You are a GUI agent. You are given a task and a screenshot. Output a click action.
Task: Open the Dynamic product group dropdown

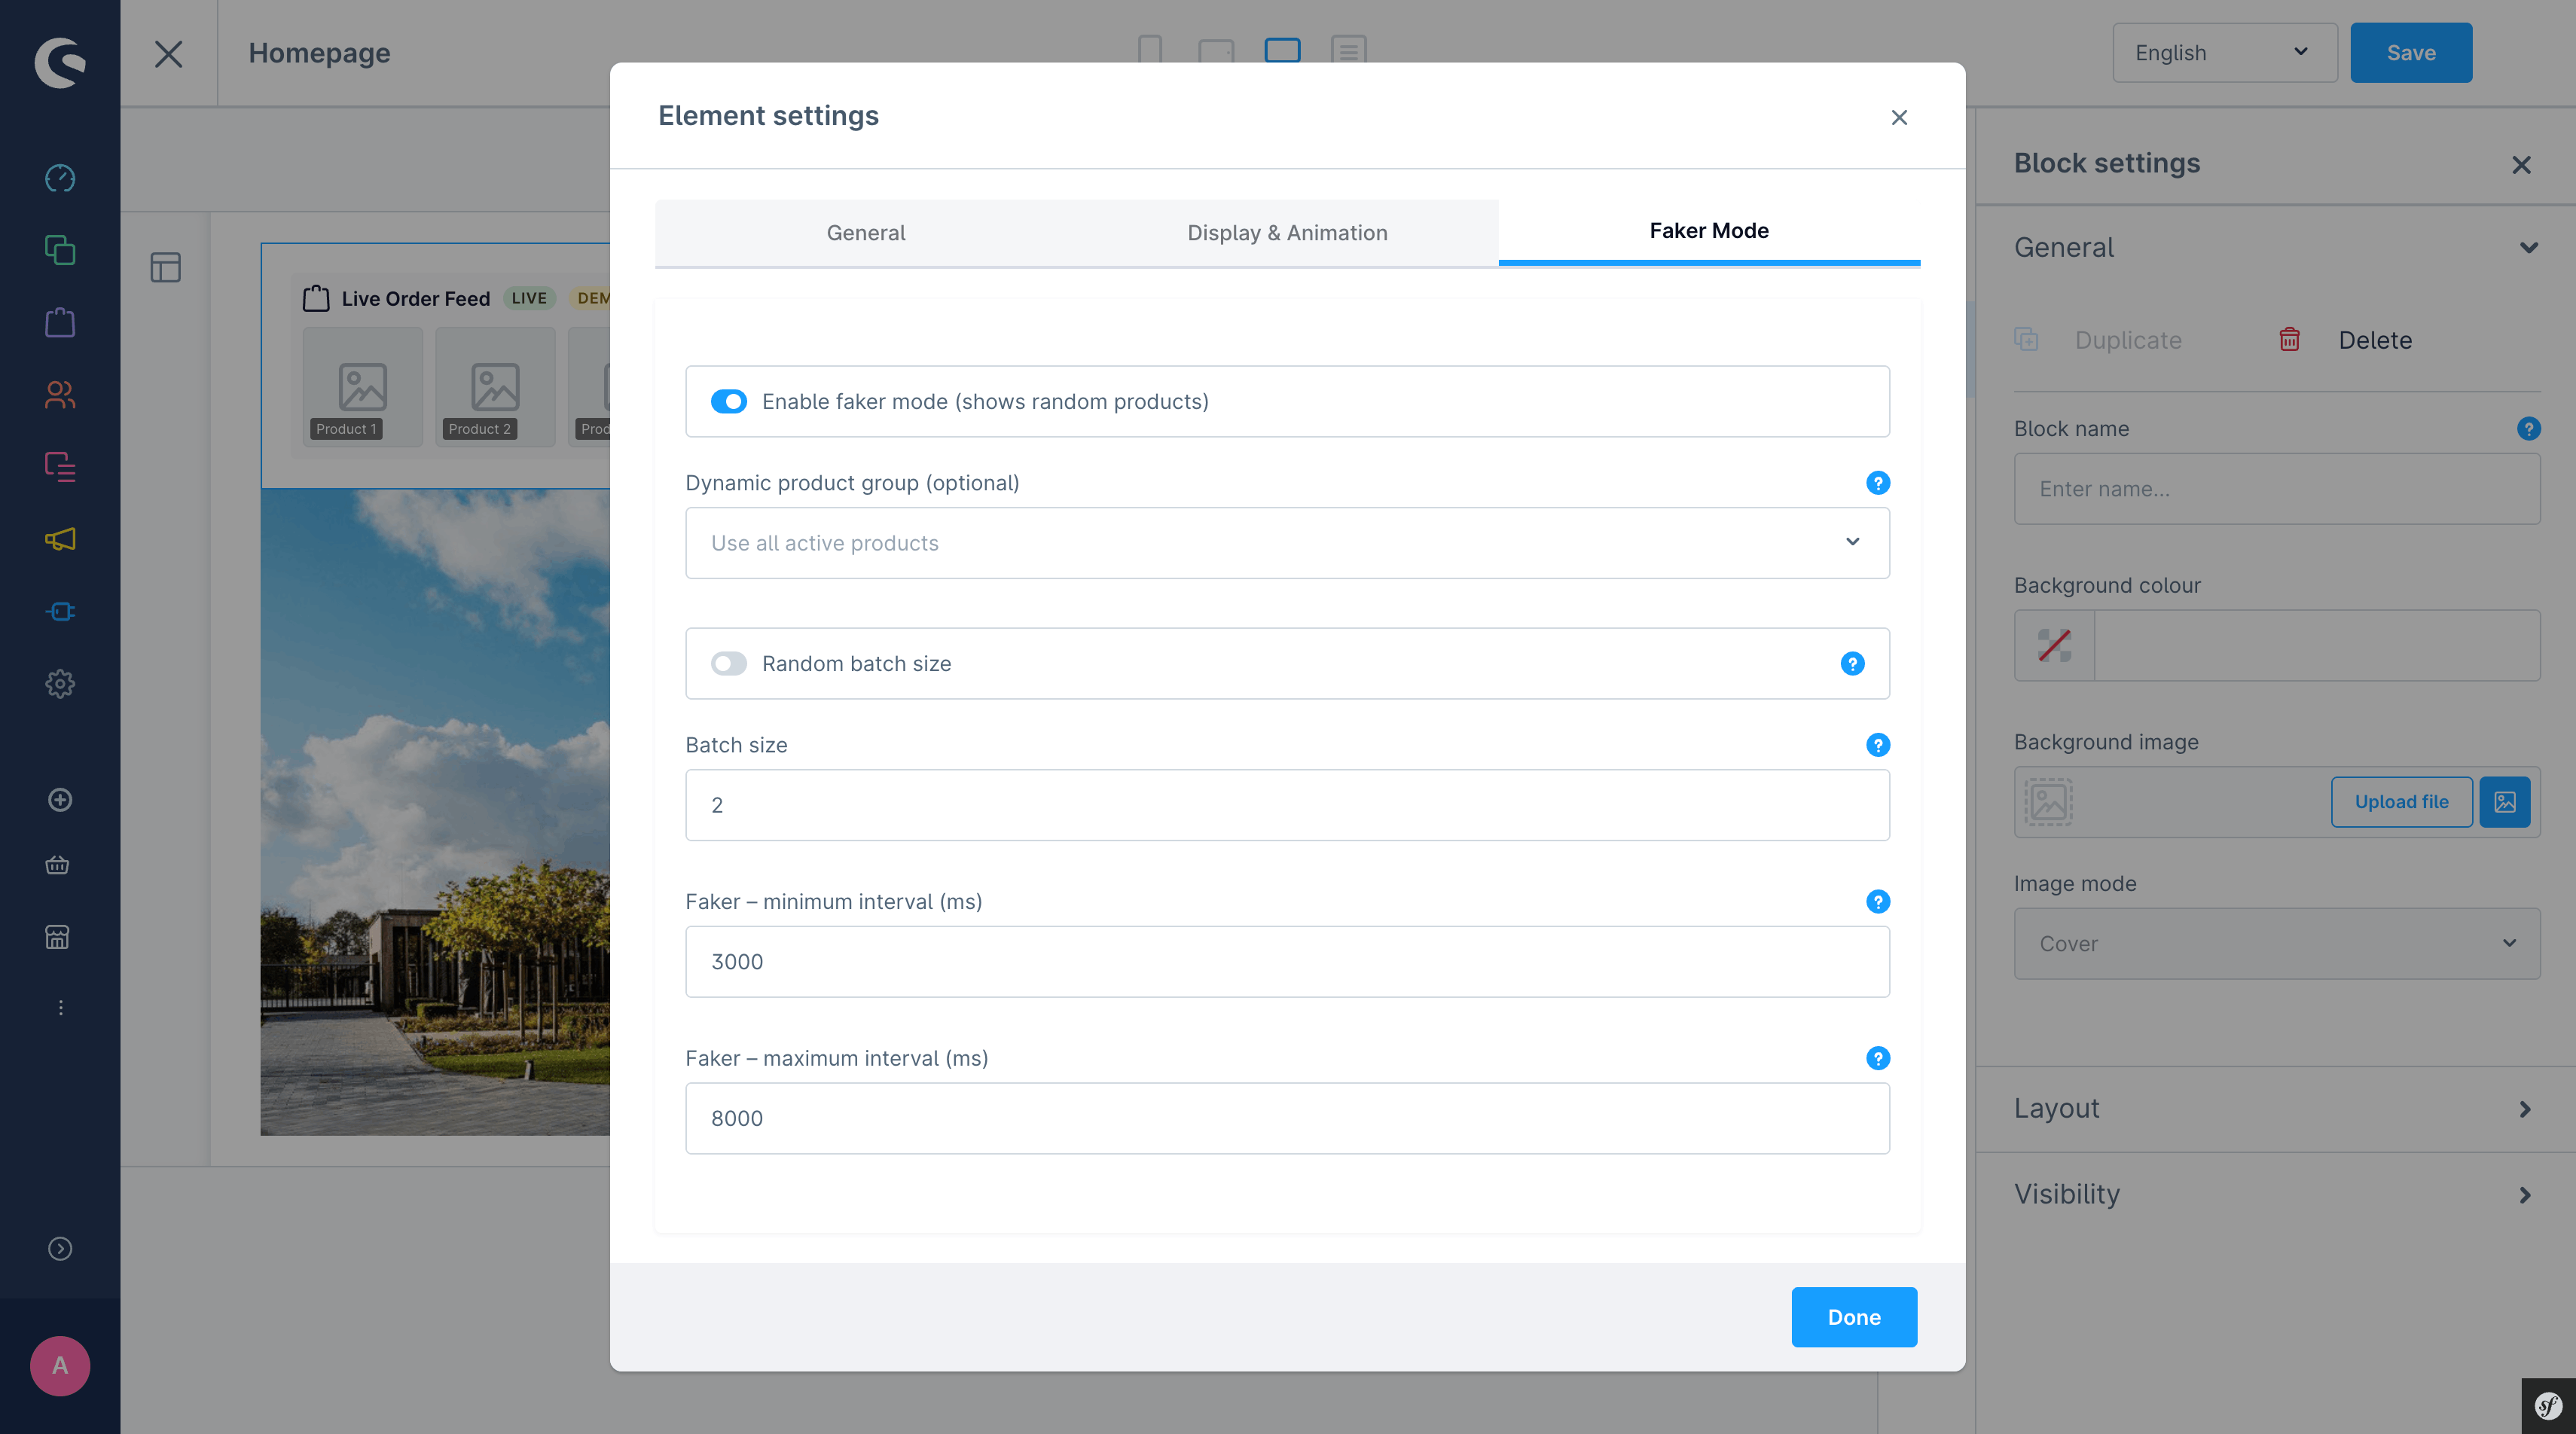tap(1286, 543)
